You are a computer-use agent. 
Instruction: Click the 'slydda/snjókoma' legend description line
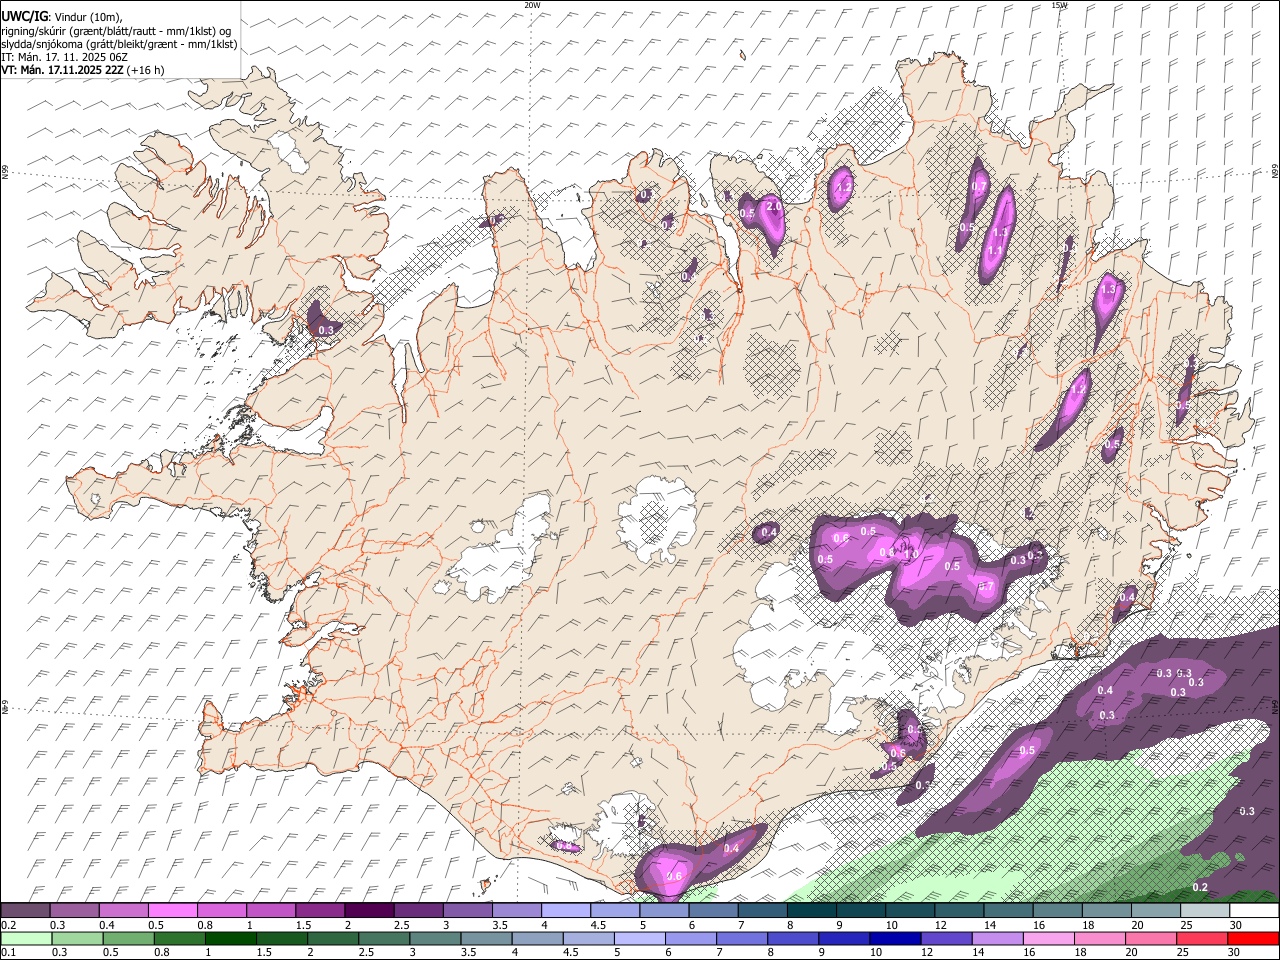119,44
